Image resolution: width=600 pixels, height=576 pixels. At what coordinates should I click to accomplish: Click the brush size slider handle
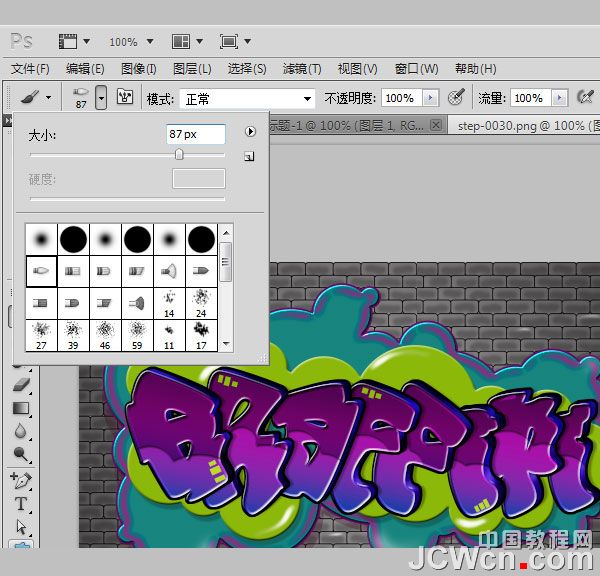click(x=179, y=154)
